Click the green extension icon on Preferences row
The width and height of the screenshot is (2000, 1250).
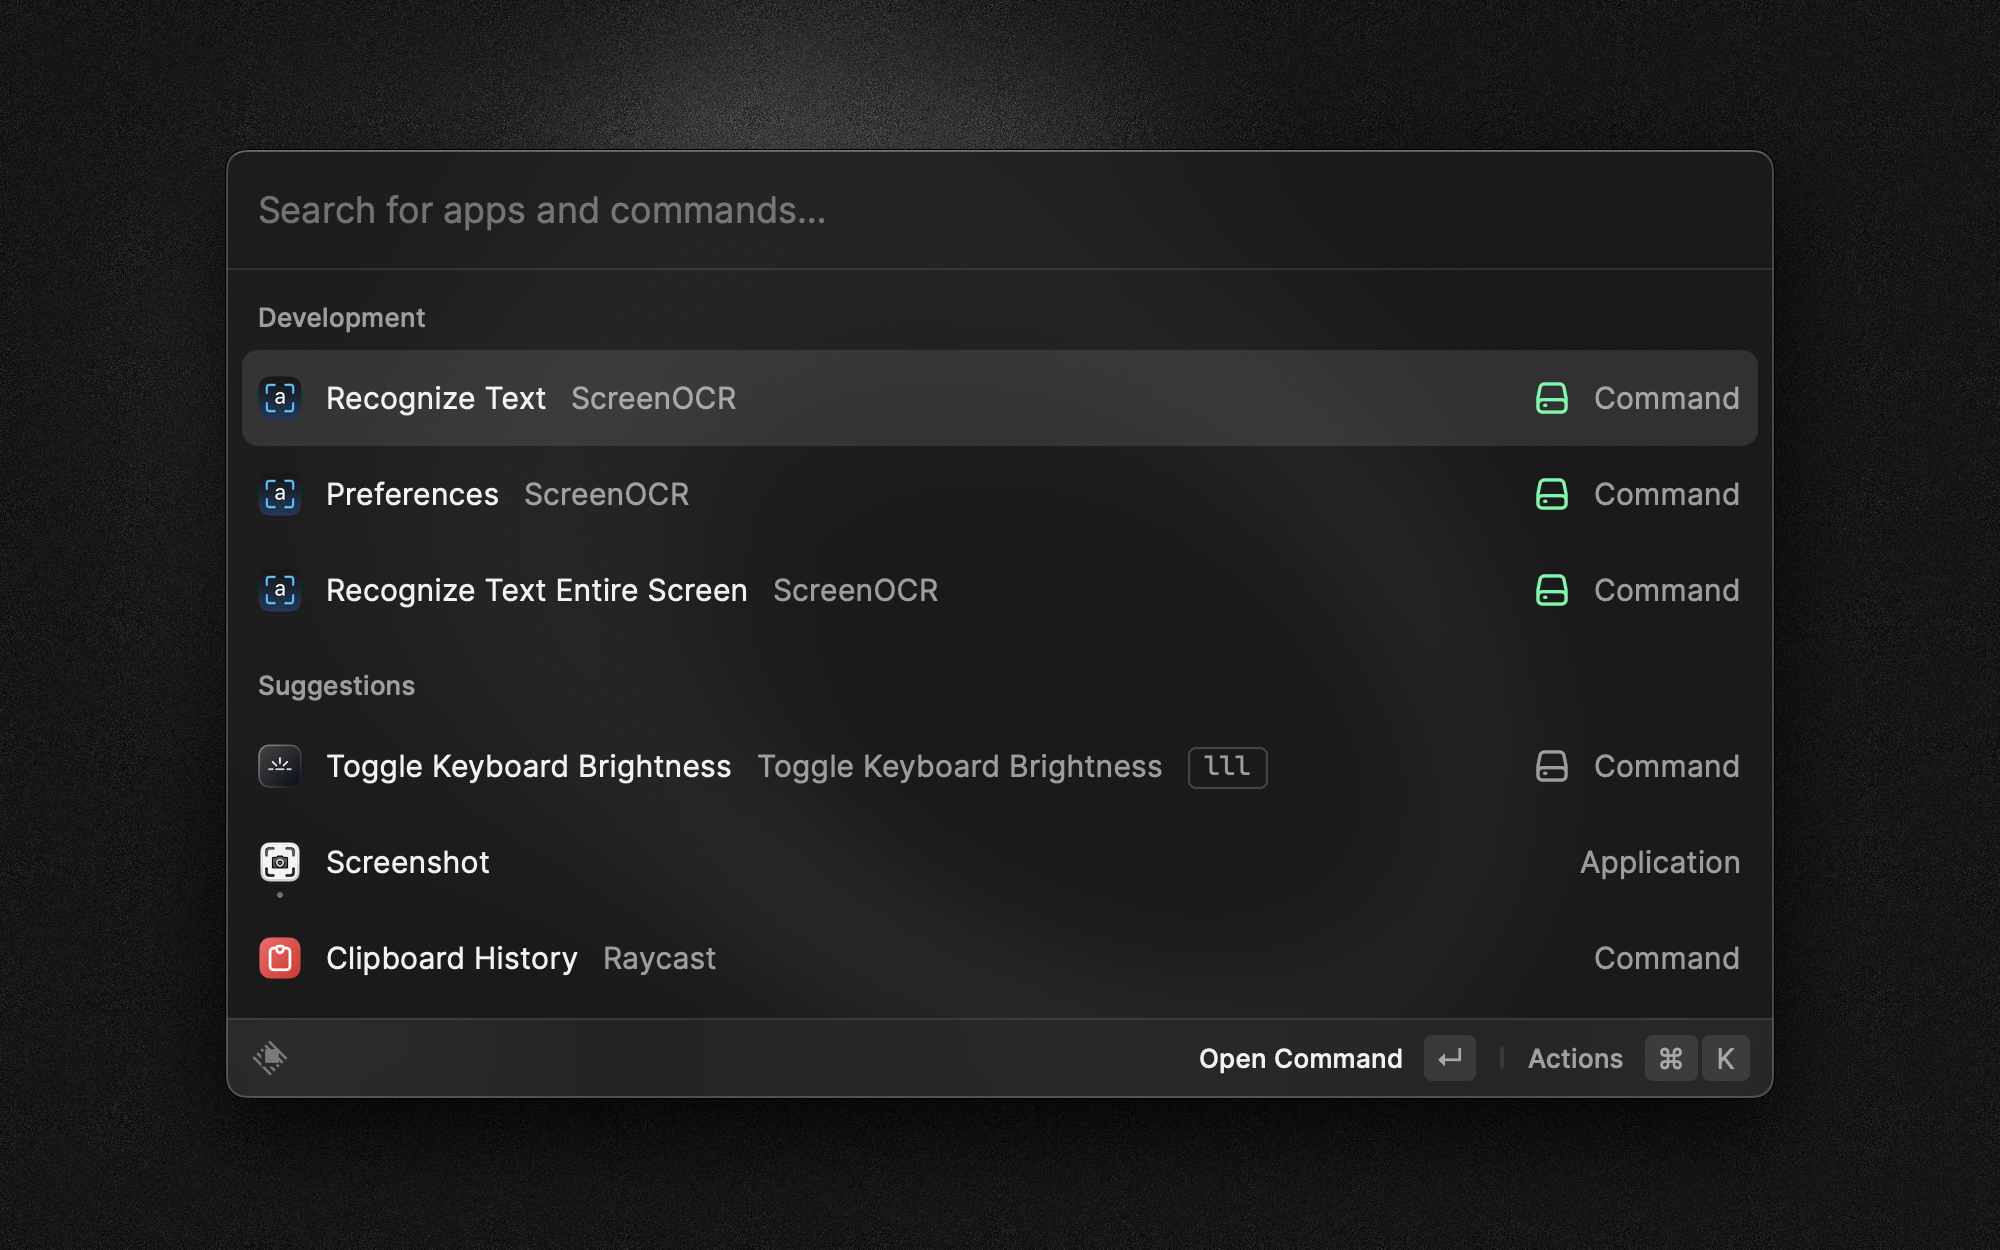(1551, 494)
